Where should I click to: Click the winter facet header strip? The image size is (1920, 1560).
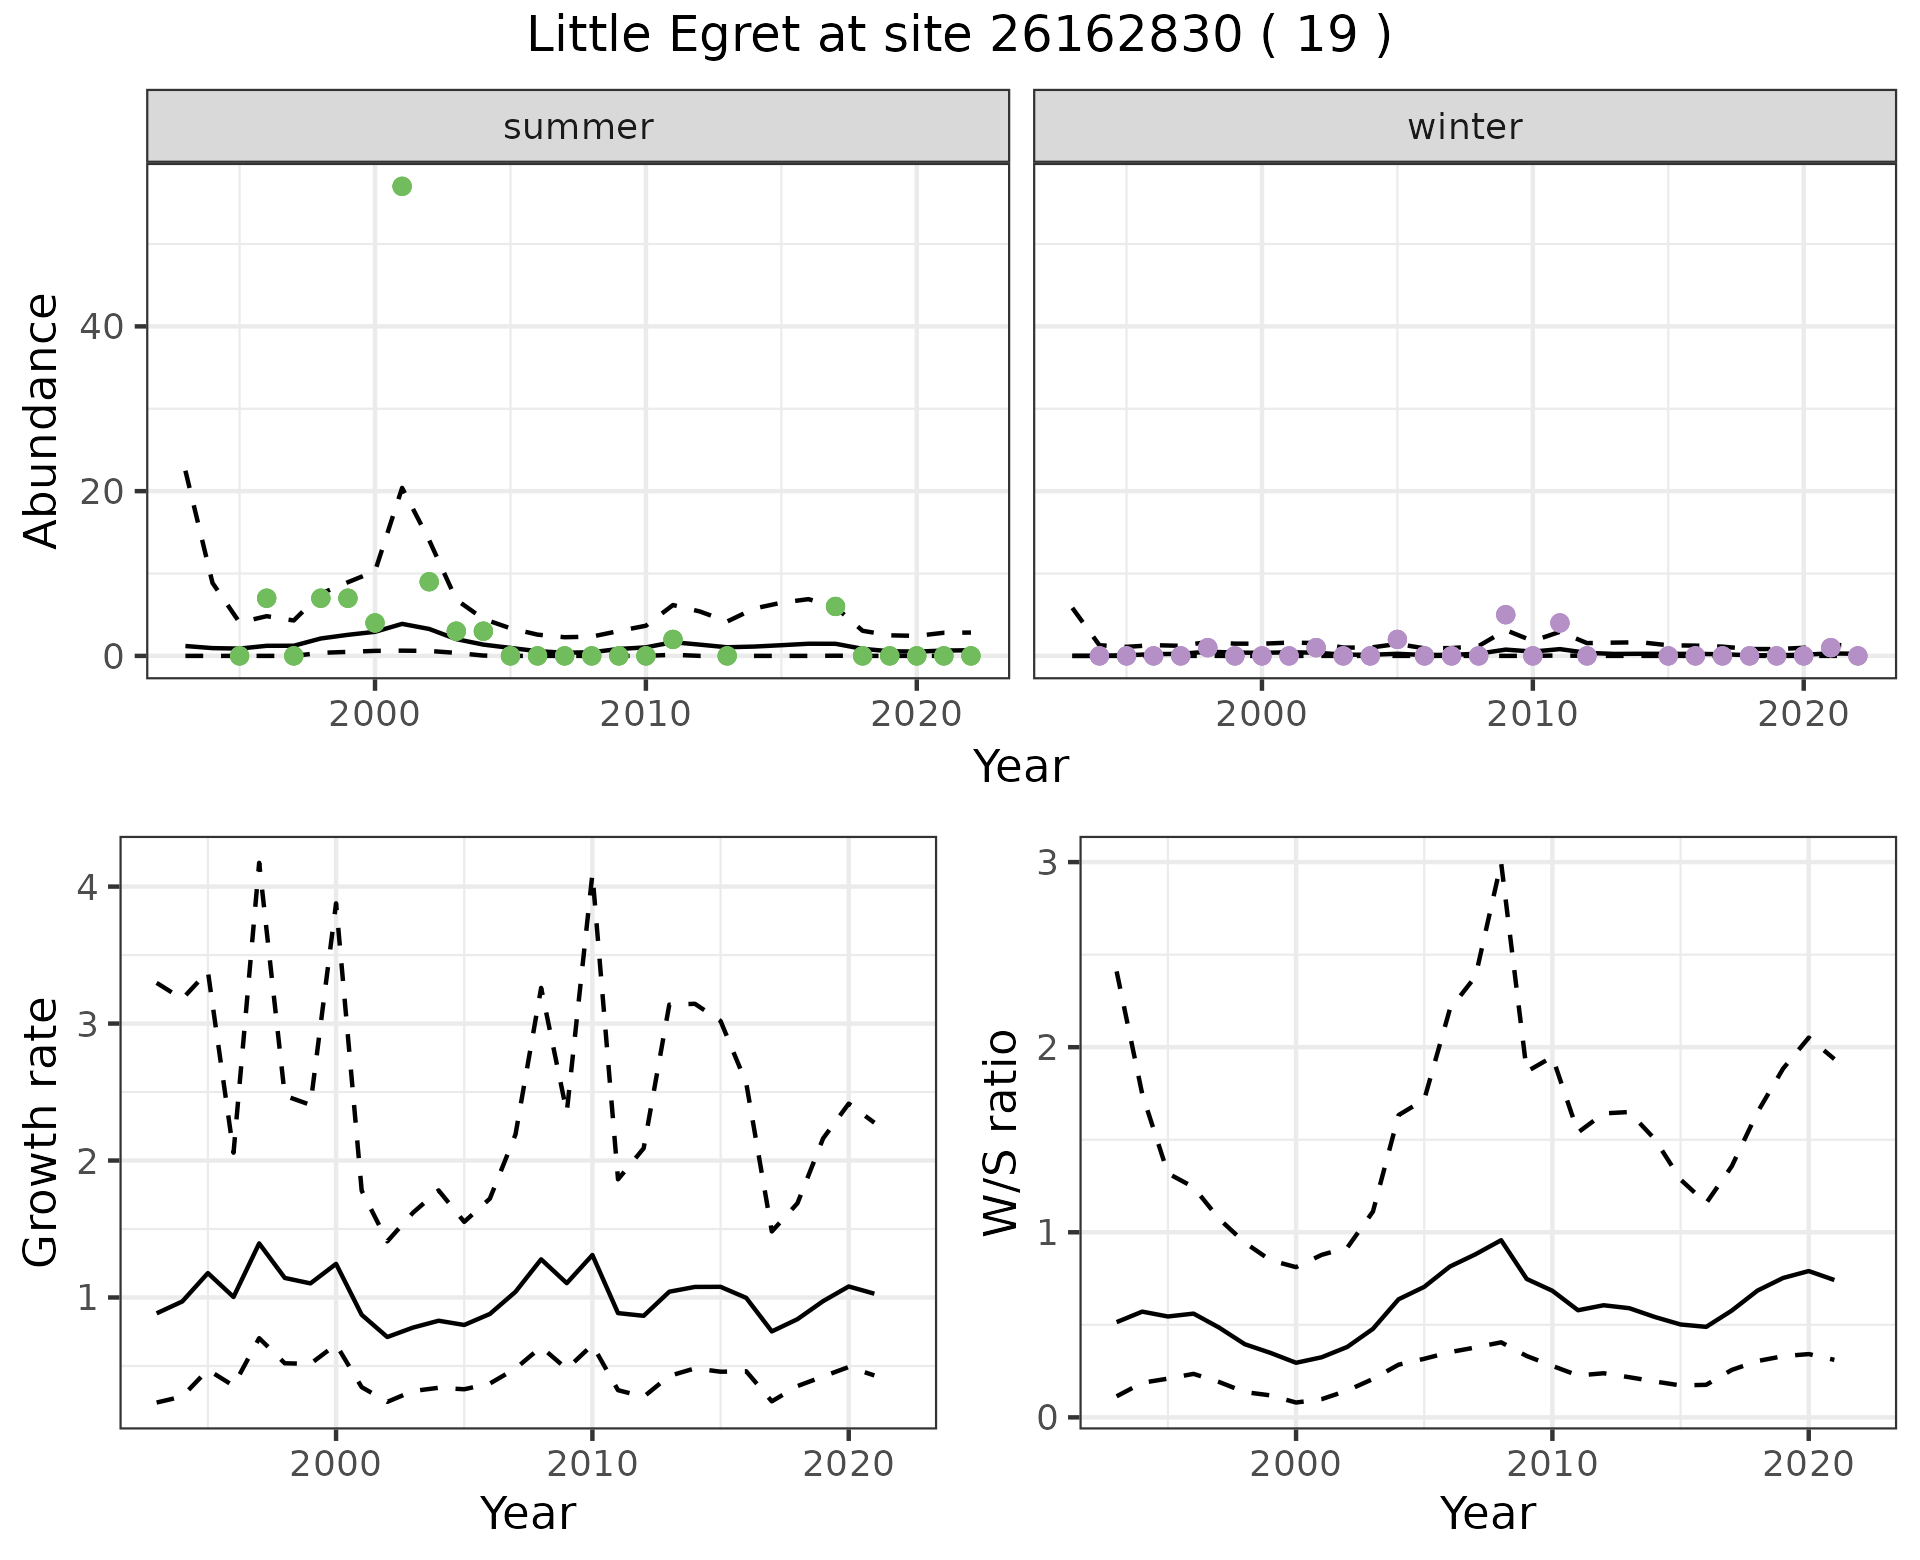click(x=1464, y=127)
